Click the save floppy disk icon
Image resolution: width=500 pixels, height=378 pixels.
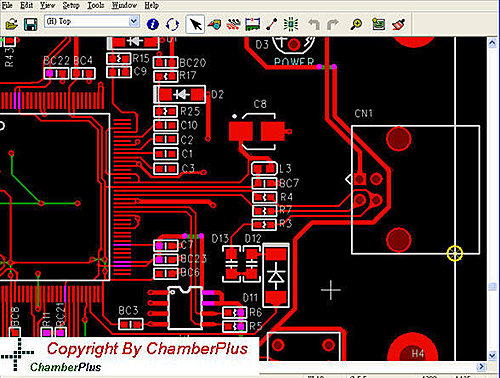pyautogui.click(x=30, y=24)
